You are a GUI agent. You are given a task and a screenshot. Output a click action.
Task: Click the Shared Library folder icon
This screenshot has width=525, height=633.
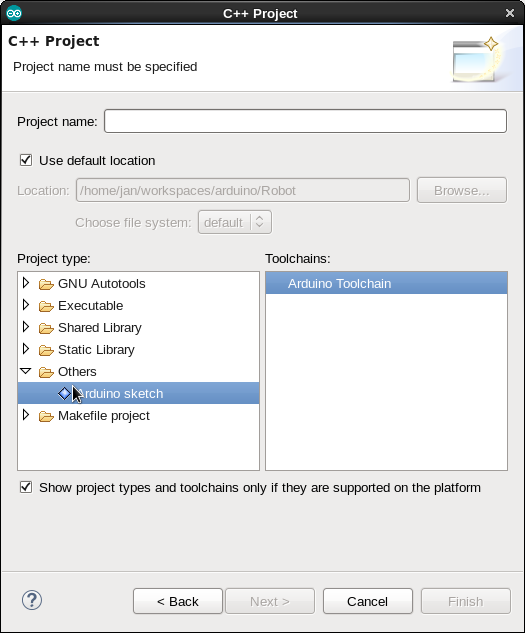point(46,328)
